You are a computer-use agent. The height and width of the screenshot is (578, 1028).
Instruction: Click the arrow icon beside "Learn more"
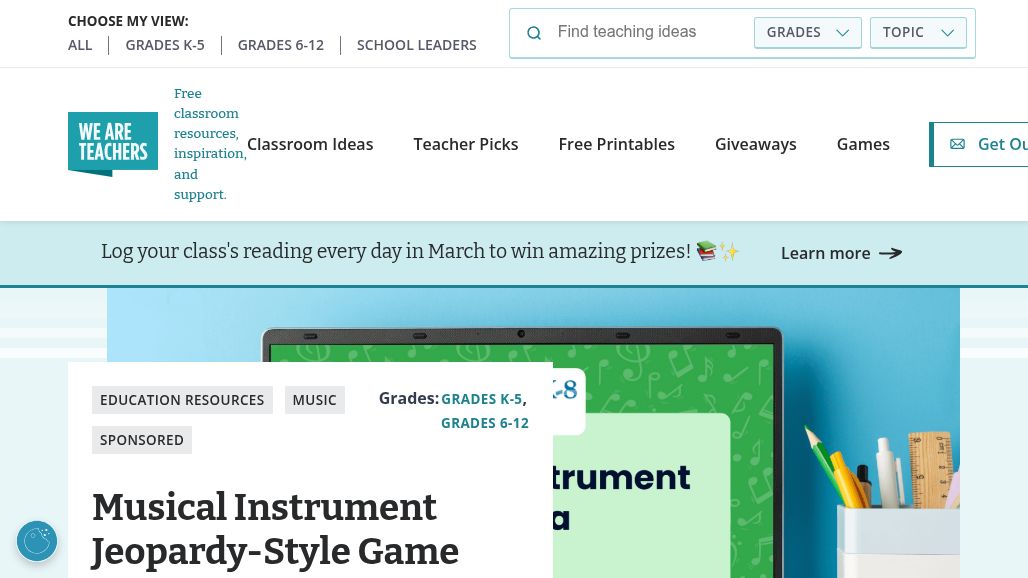[889, 253]
